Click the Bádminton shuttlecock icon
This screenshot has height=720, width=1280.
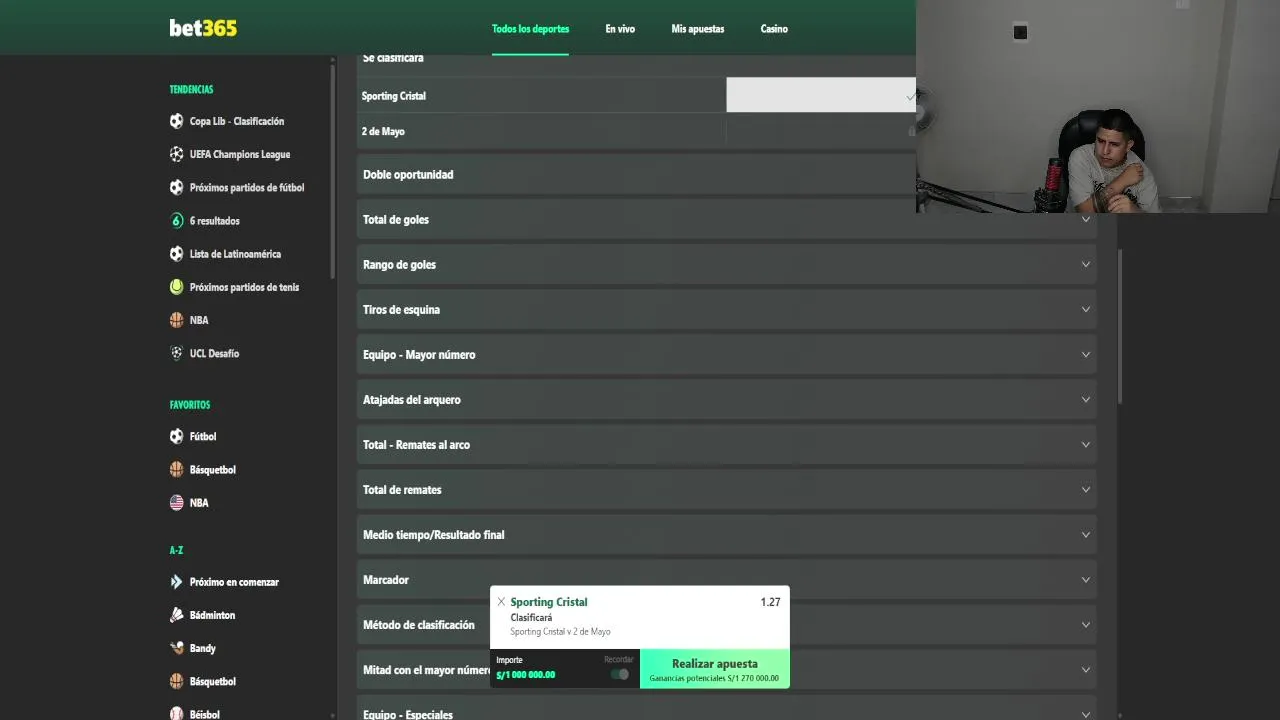tap(177, 615)
